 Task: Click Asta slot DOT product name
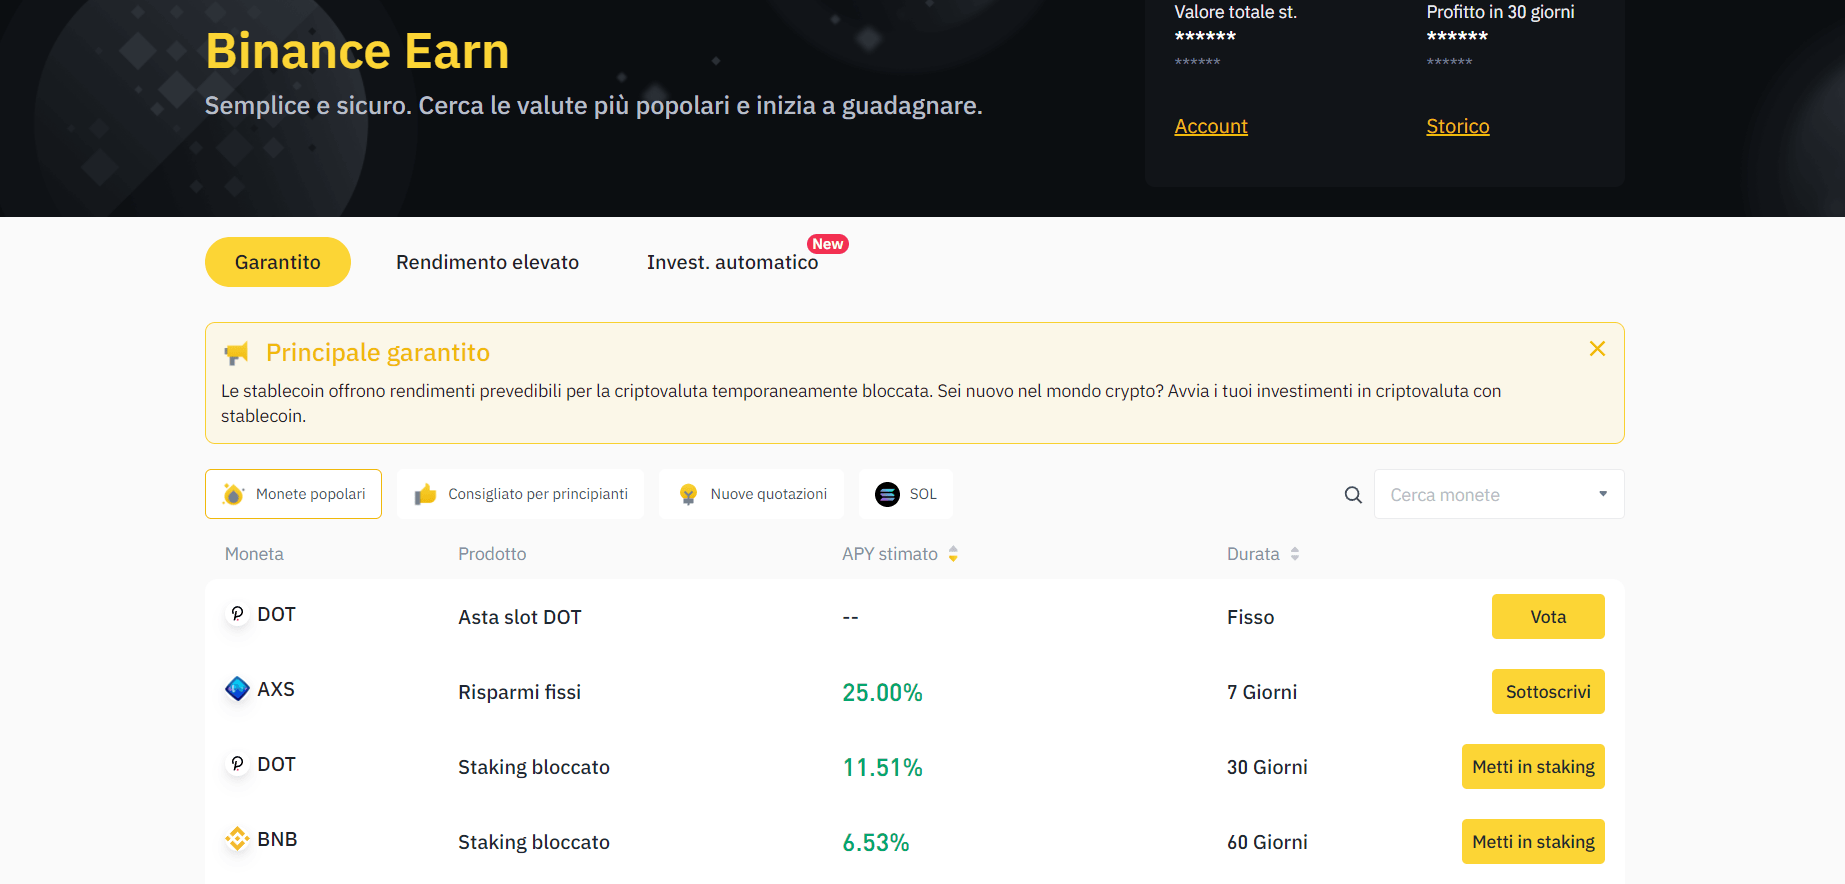520,617
